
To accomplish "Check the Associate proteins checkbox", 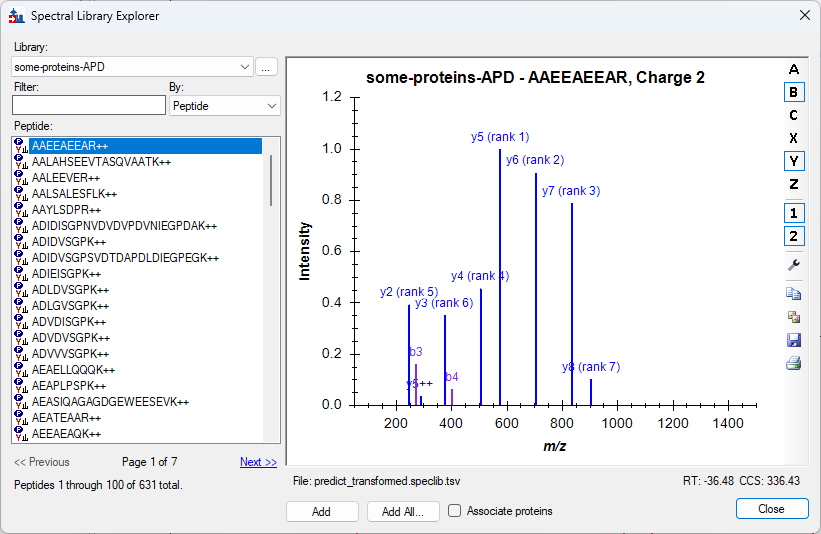I will [x=455, y=511].
